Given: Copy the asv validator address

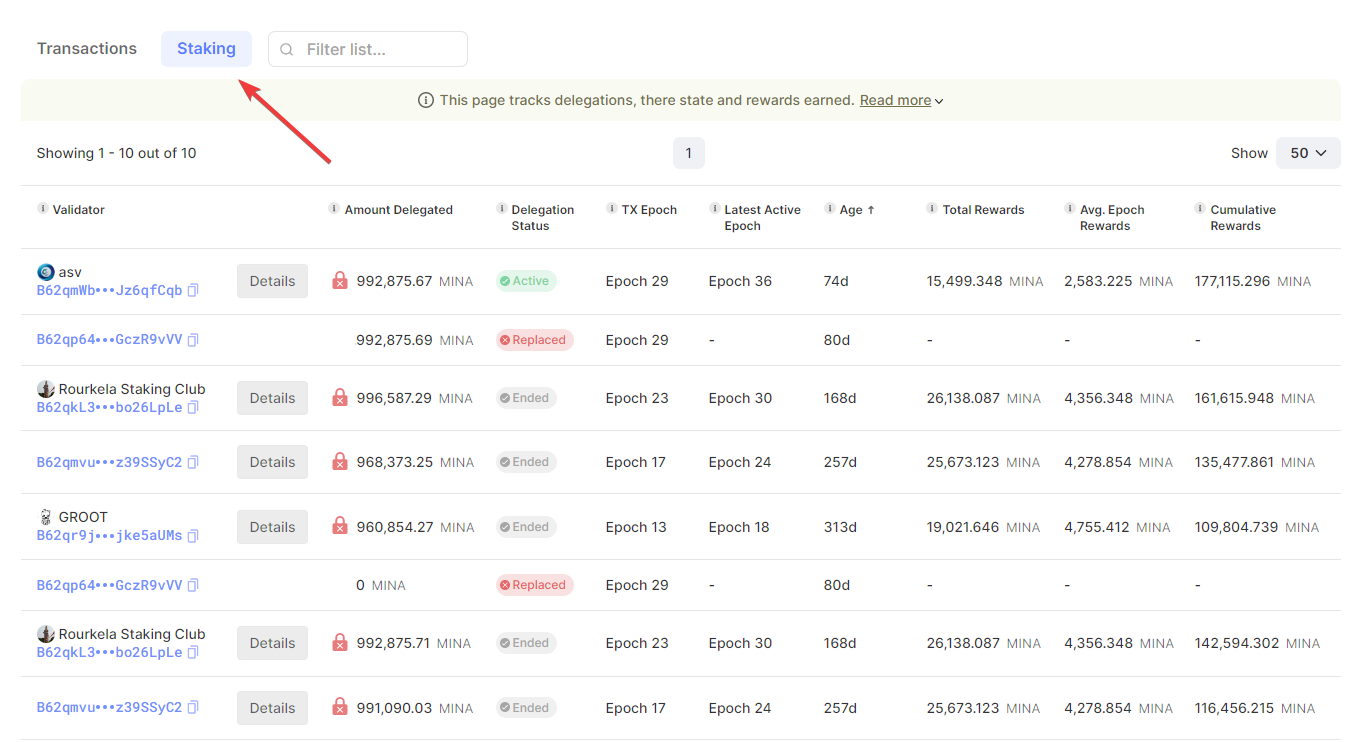Looking at the screenshot, I should [x=193, y=291].
